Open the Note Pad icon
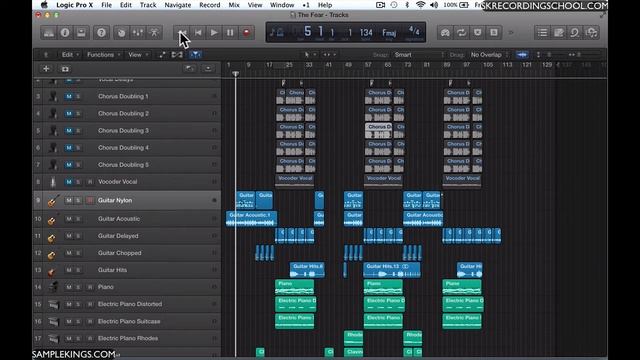The height and width of the screenshot is (360, 640). point(559,33)
